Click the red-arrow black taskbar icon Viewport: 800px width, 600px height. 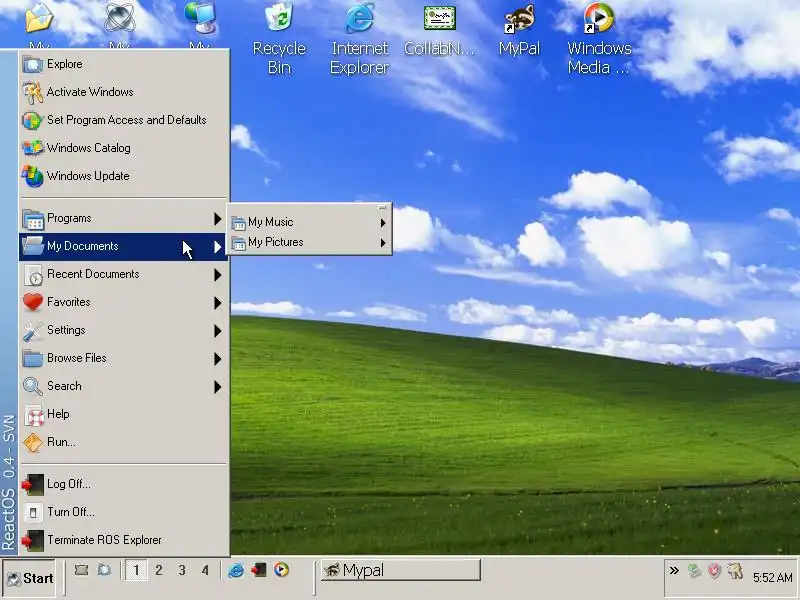[x=258, y=570]
